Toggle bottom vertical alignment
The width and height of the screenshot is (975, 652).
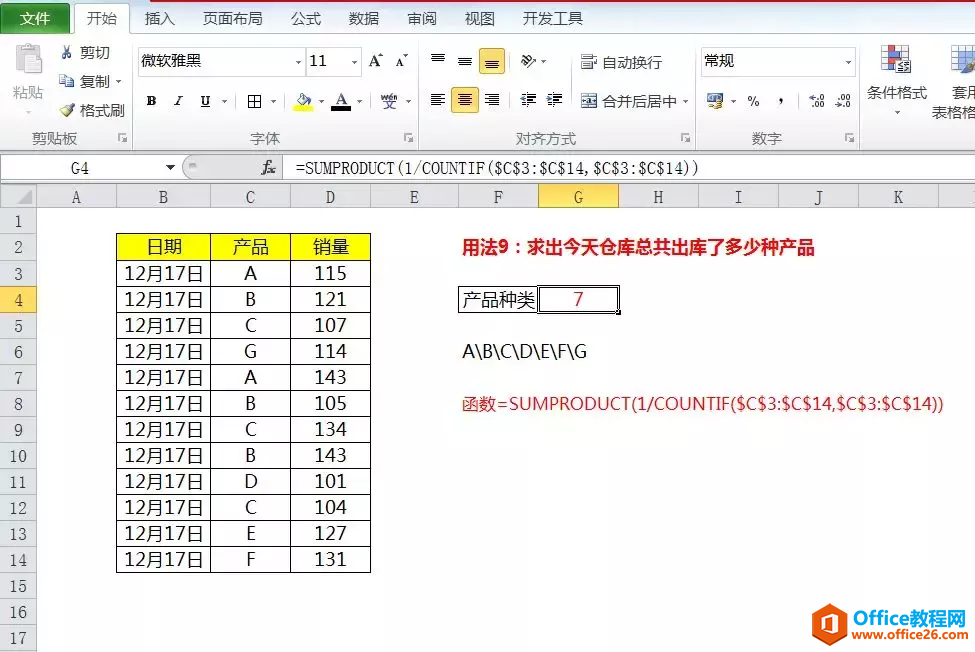pyautogui.click(x=491, y=61)
